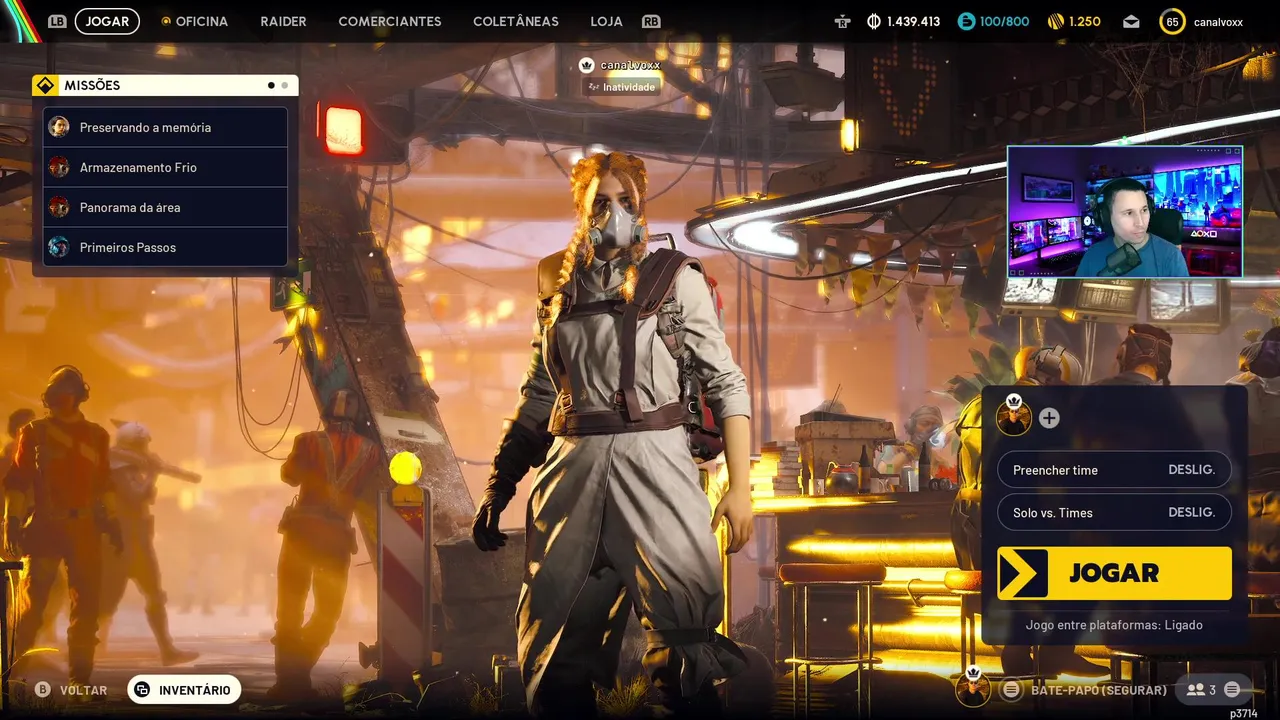Click the level 65 badge
Viewport: 1280px width, 720px height.
1172,21
